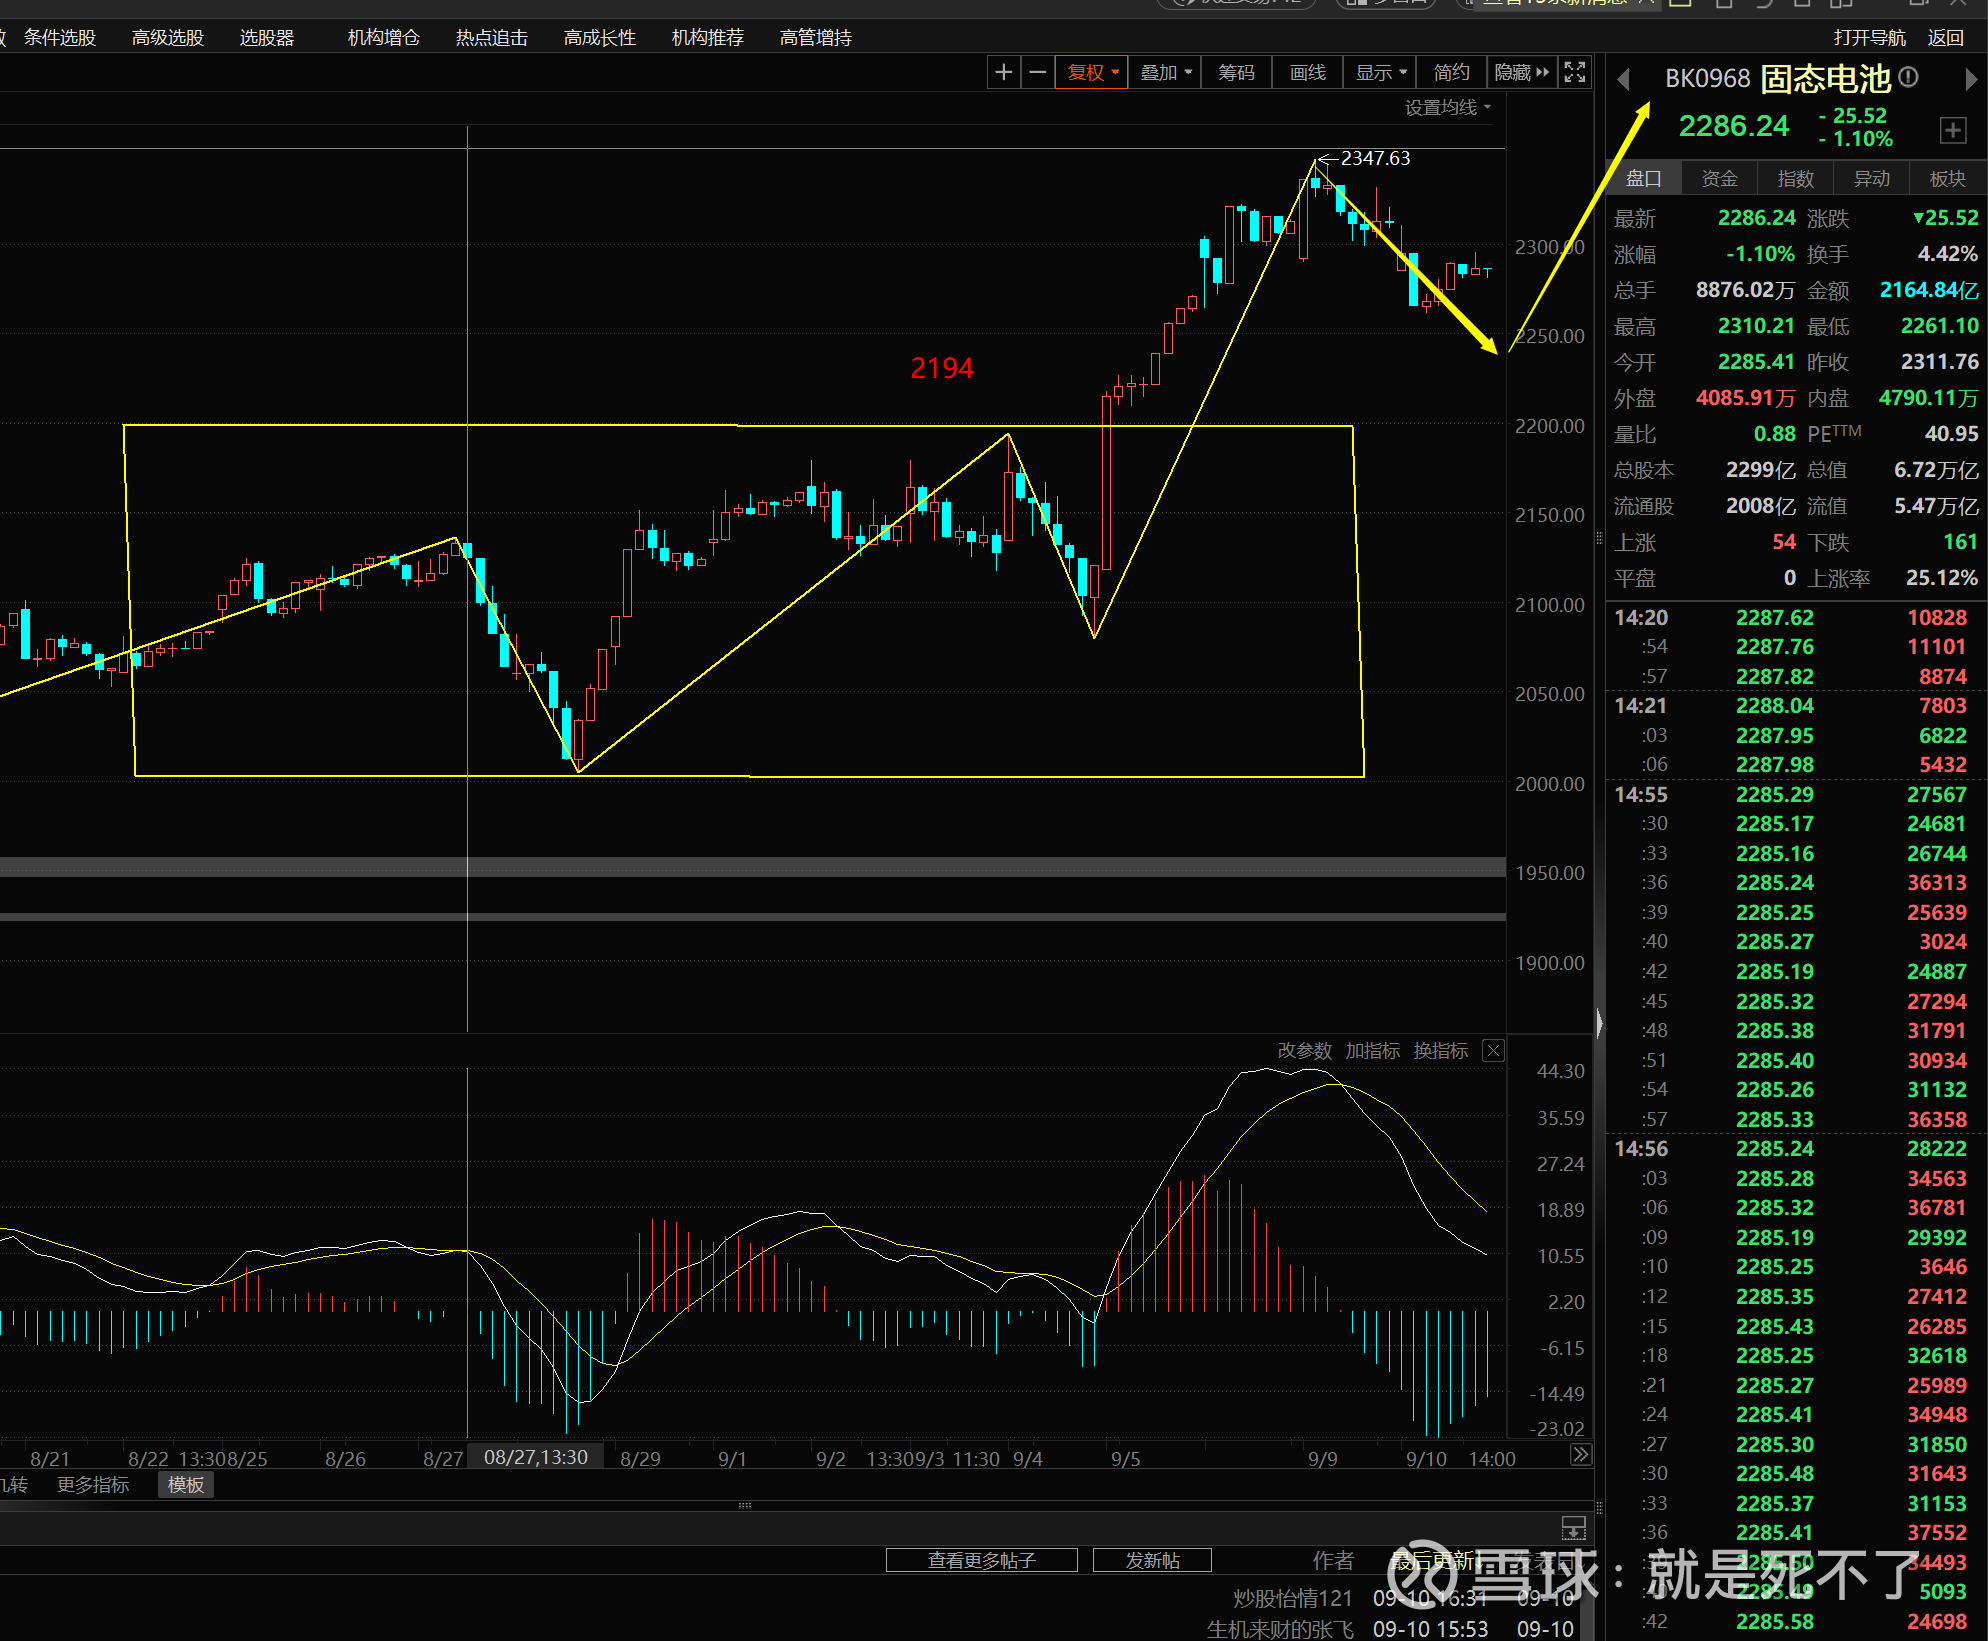Click the zoom-in plus chart button

pos(1004,72)
